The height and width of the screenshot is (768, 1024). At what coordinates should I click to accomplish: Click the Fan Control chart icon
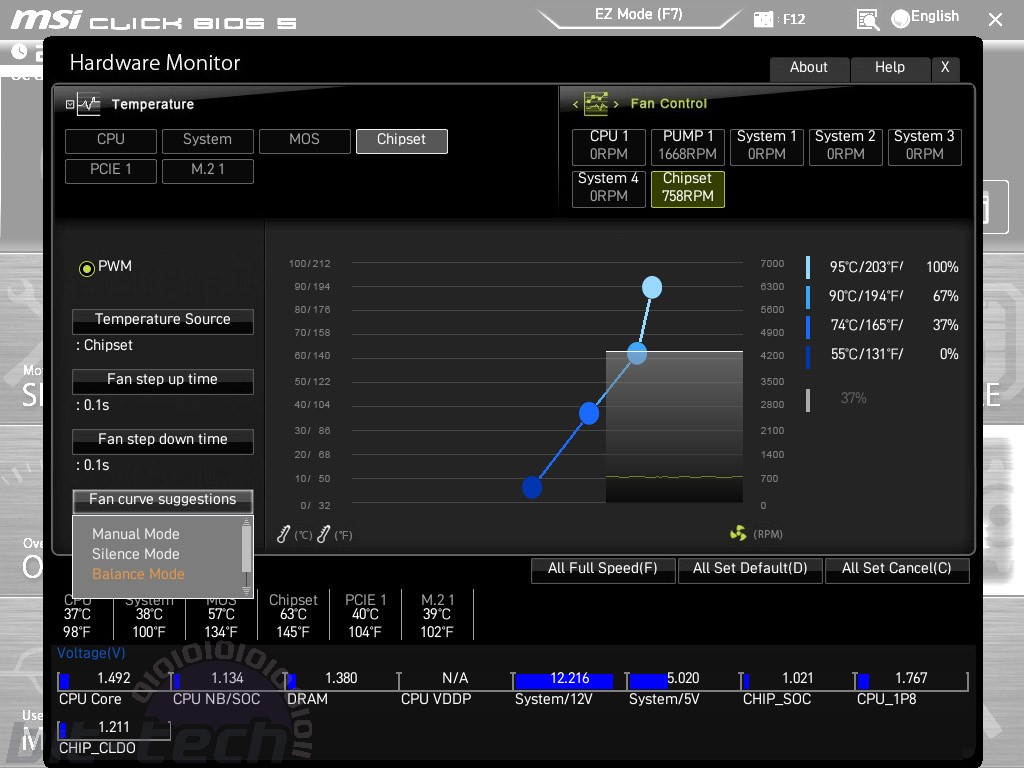(x=596, y=103)
